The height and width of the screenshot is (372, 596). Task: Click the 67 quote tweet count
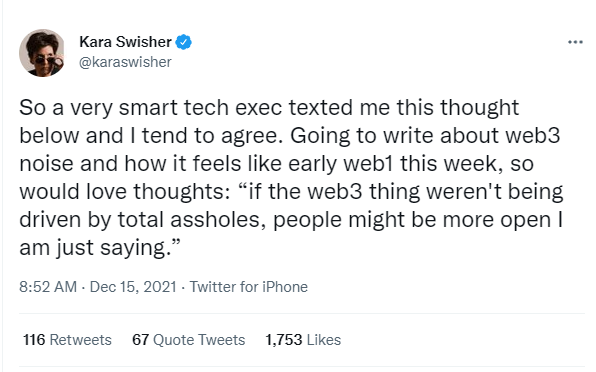140,340
